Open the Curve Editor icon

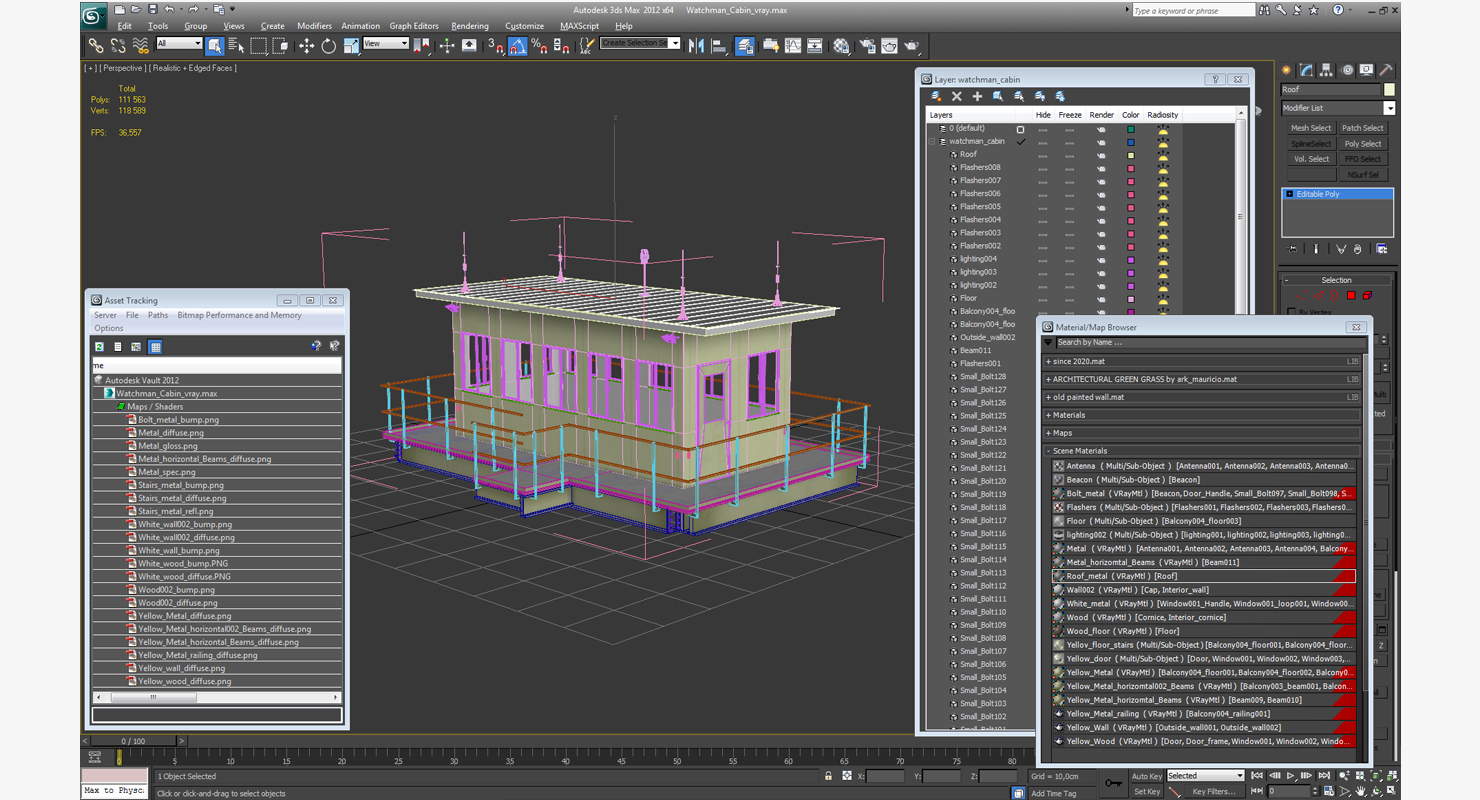tap(793, 45)
